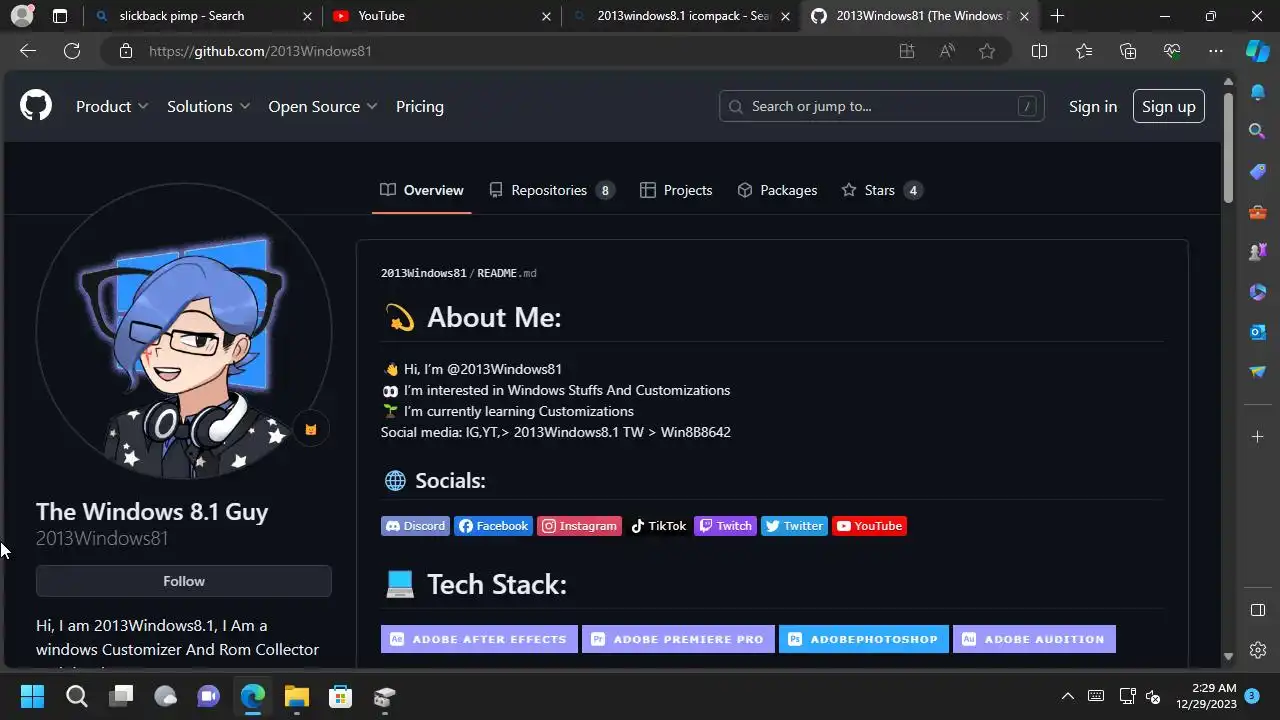Click the Search or jump to field
Viewport: 1280px width, 720px height.
(x=882, y=106)
